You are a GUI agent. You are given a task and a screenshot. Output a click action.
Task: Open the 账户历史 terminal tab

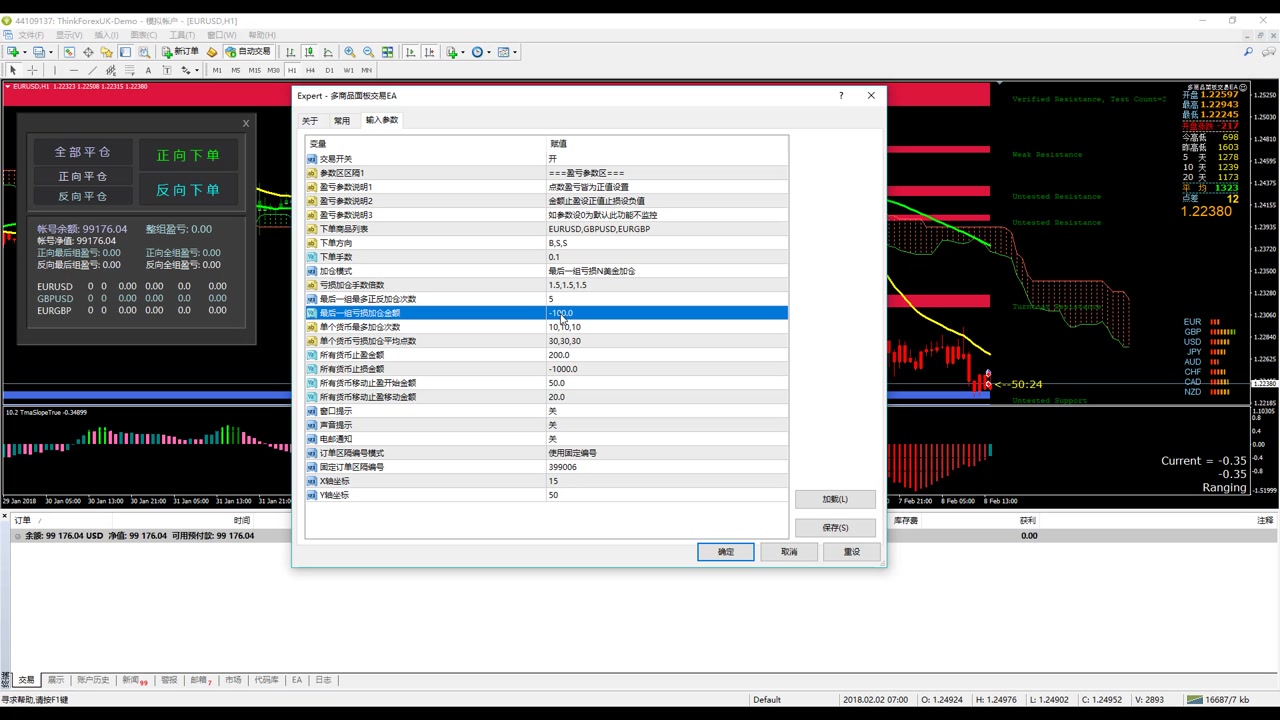coord(93,680)
